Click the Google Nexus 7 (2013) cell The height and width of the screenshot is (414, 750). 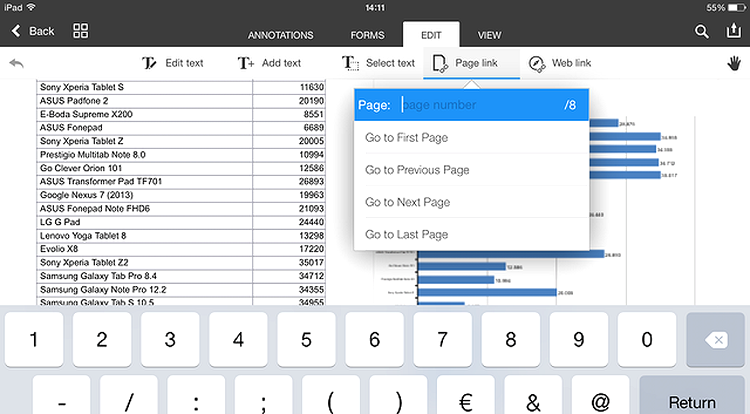coord(144,195)
